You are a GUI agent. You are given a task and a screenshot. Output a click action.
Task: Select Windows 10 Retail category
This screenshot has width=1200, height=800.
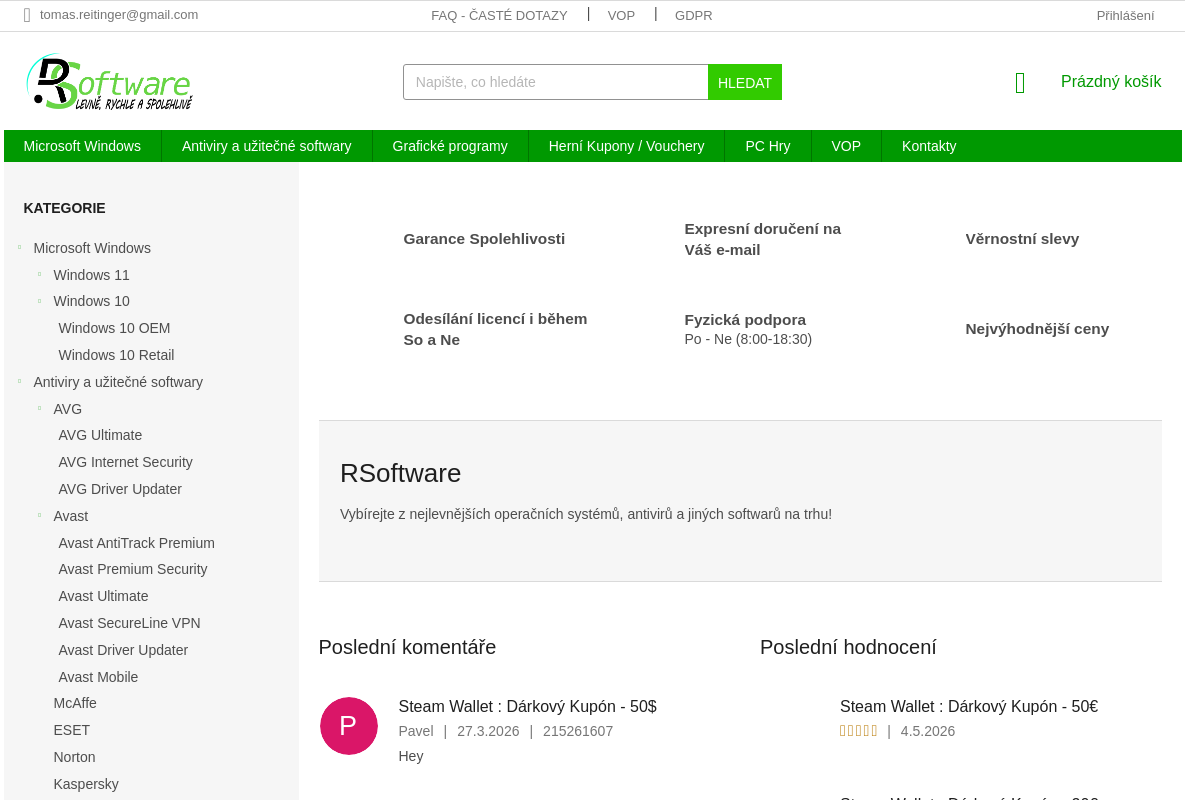click(116, 355)
